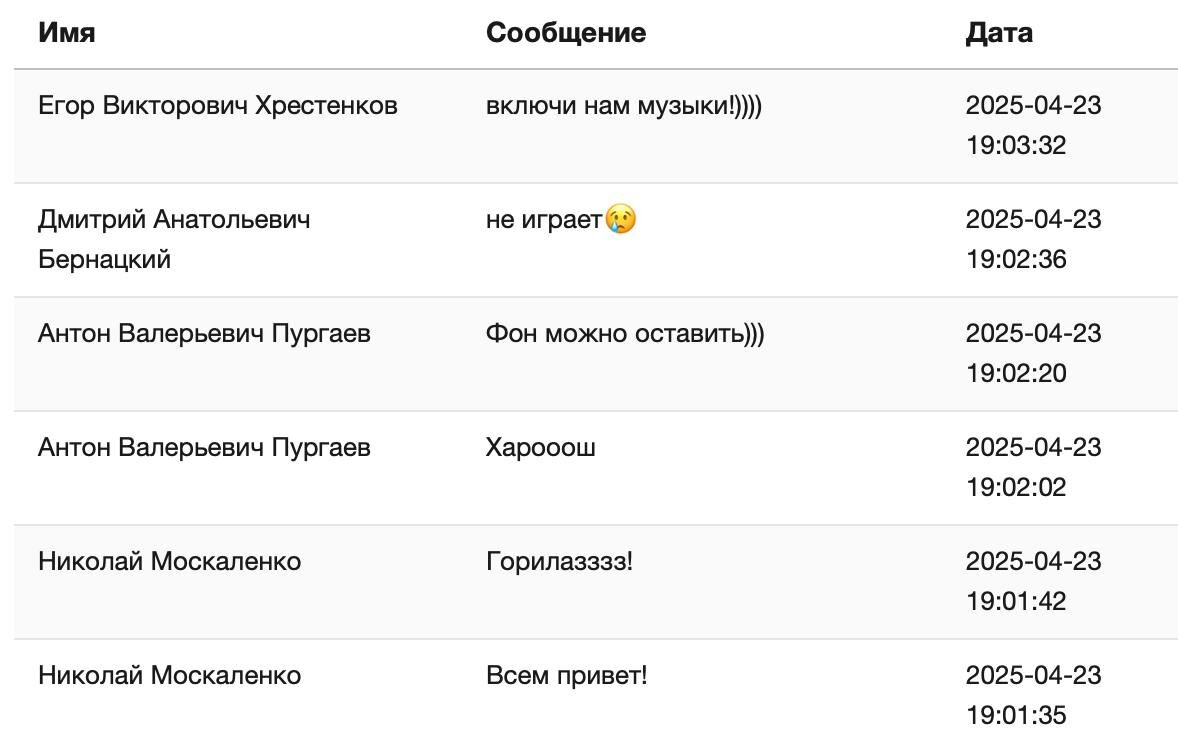Click the message включи нам музыки!))))
1178x744 pixels.
pyautogui.click(x=624, y=105)
